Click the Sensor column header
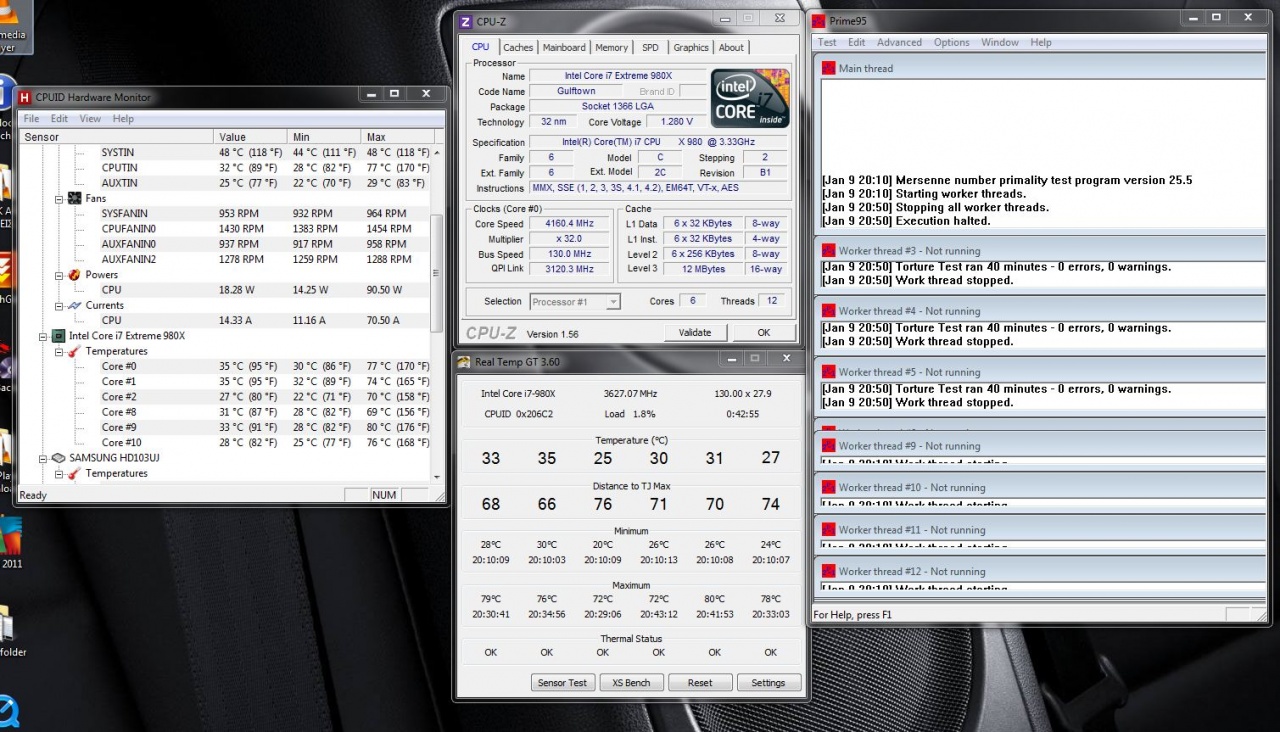 click(117, 137)
